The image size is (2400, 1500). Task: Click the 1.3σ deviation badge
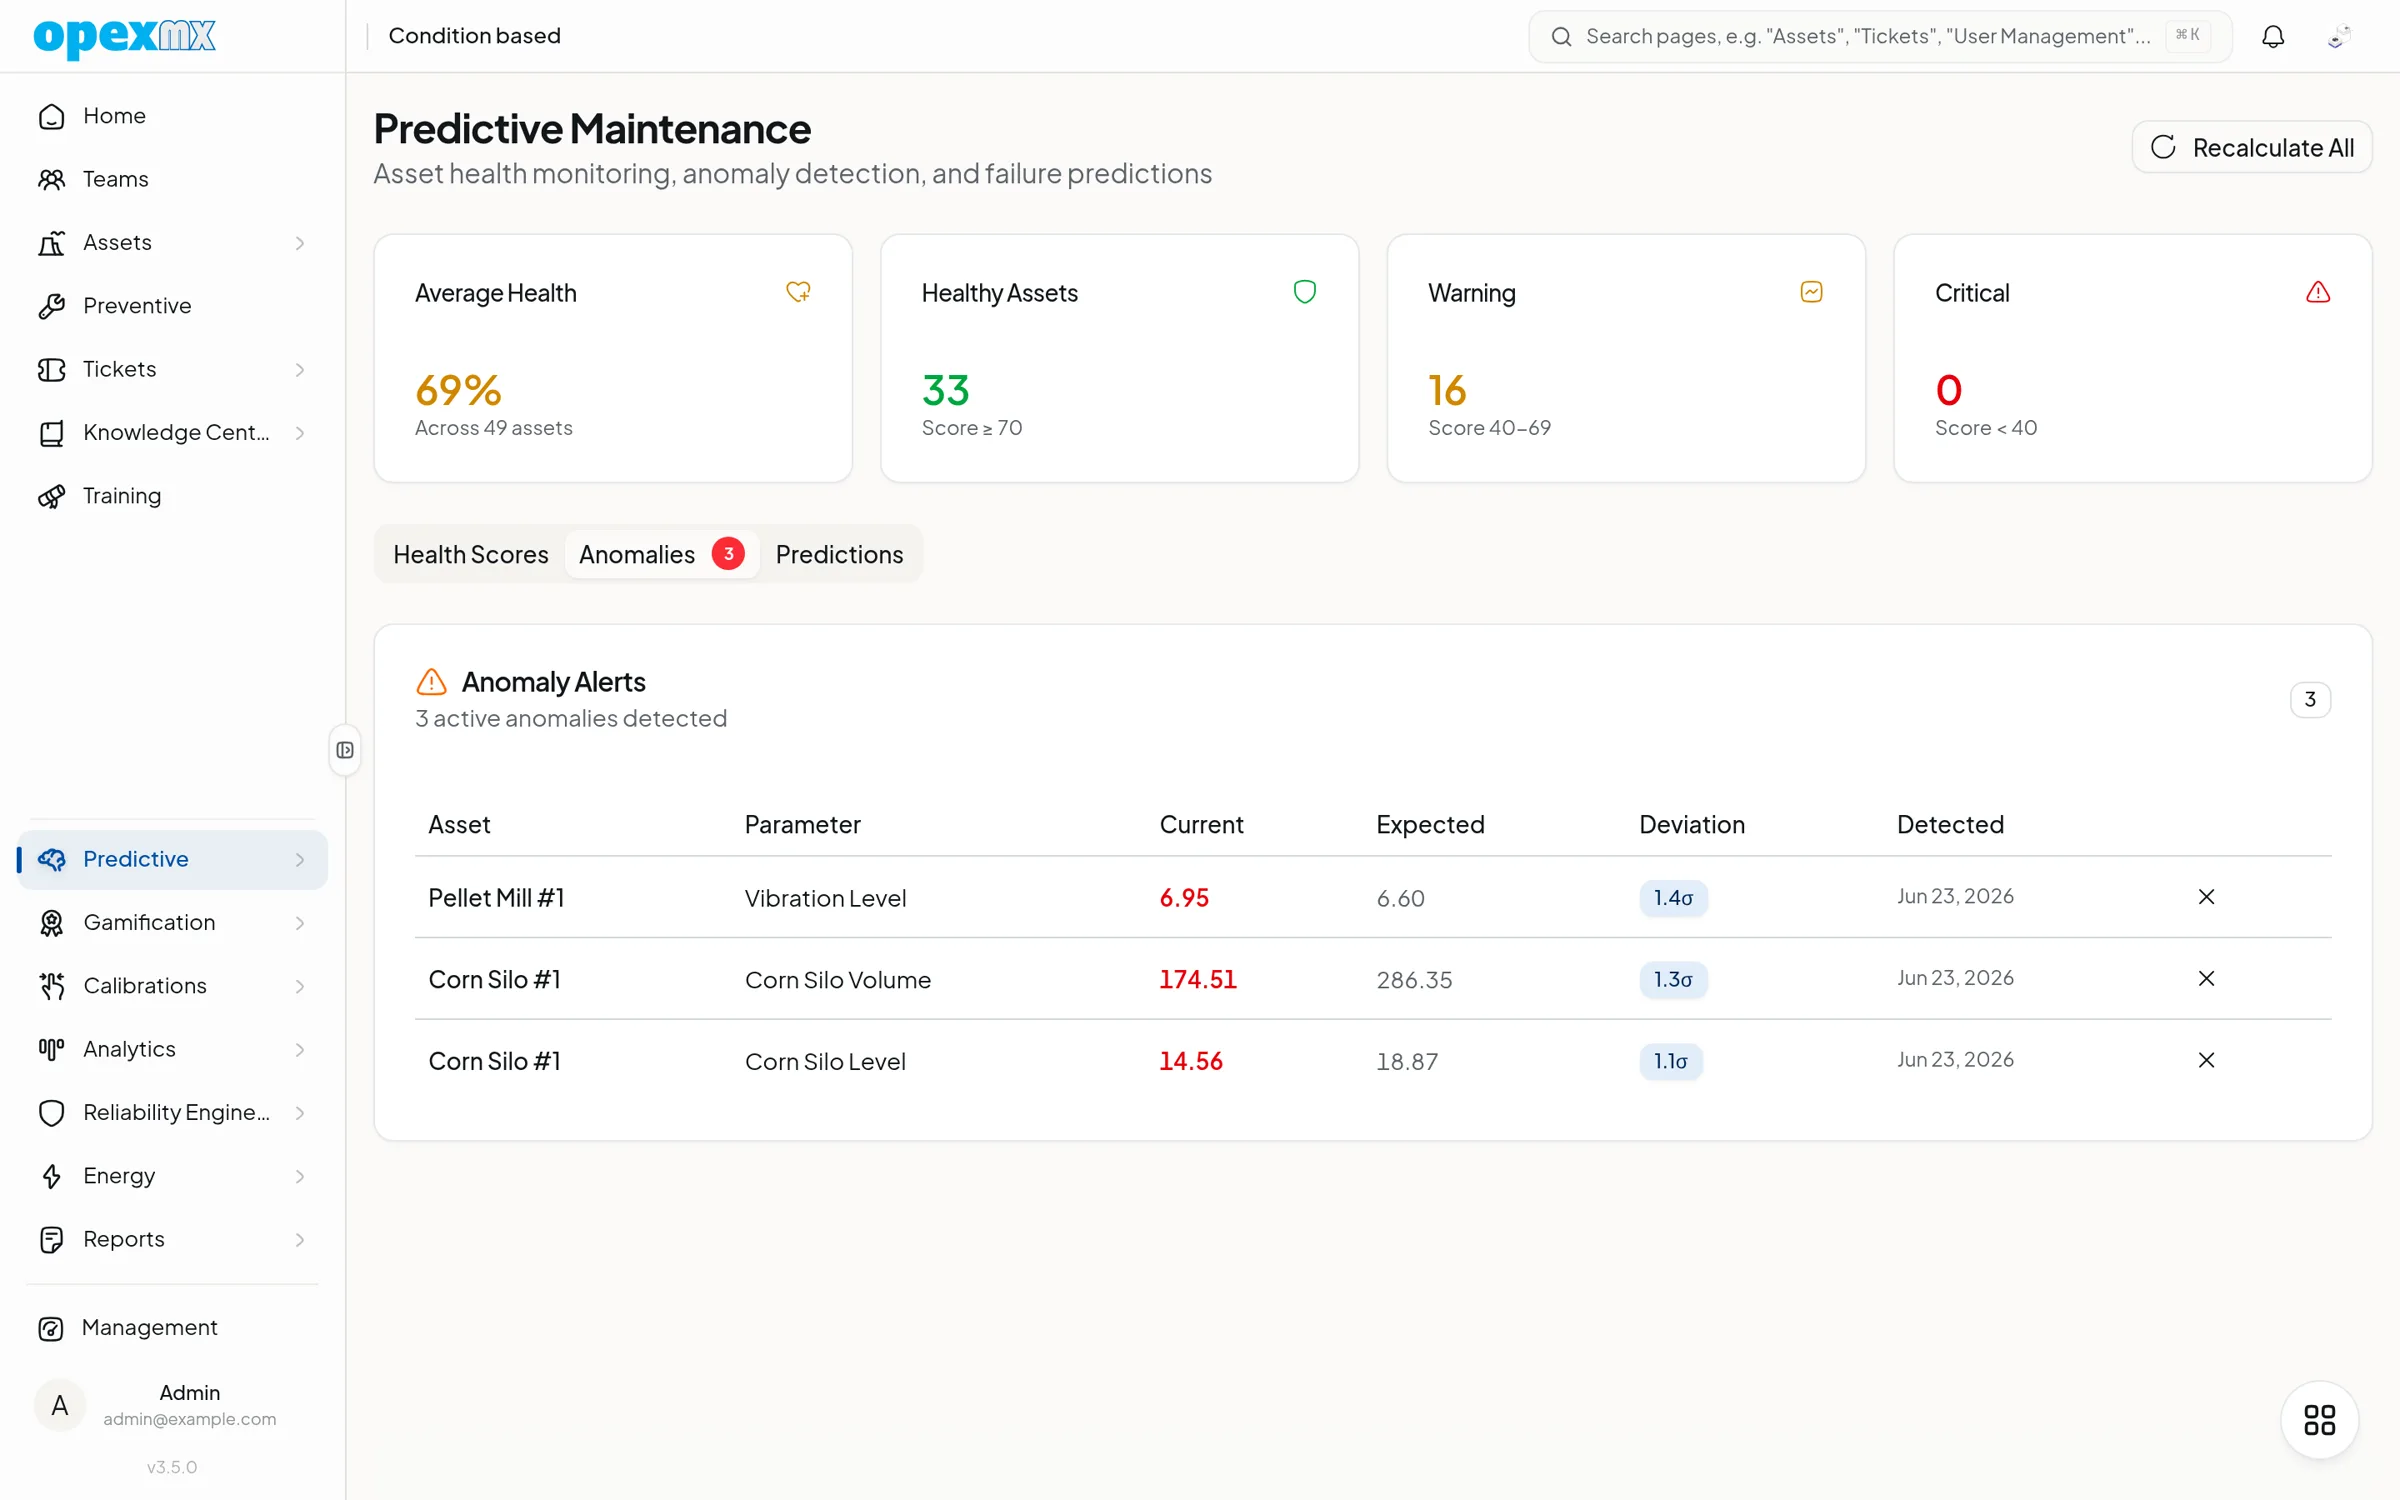click(x=1673, y=979)
